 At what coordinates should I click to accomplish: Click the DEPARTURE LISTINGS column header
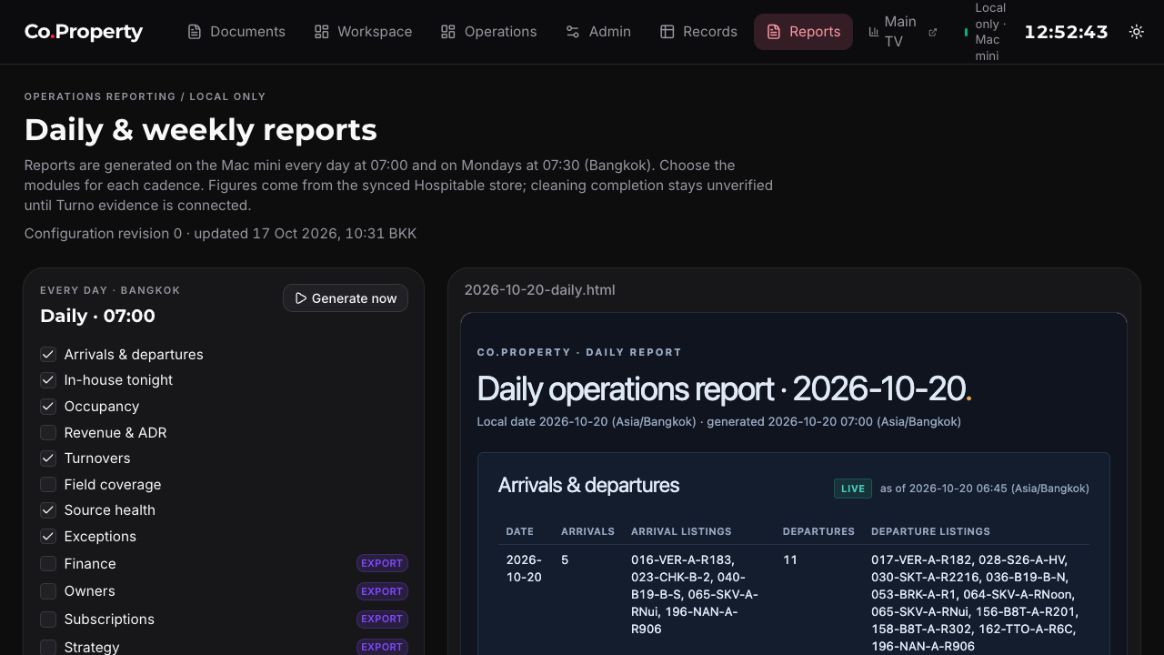point(930,532)
